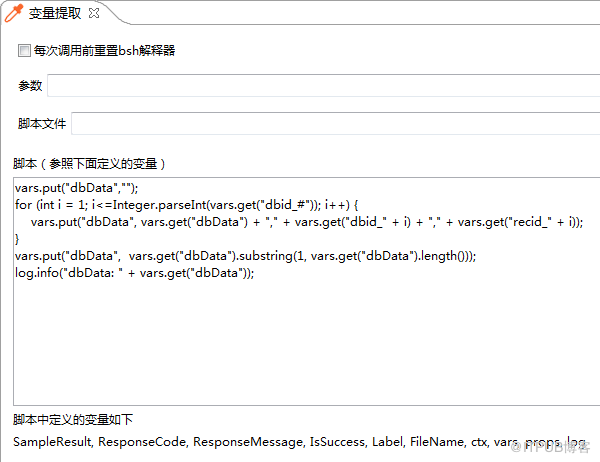Click the 参数 input field
This screenshot has width=600, height=462.
pos(323,85)
